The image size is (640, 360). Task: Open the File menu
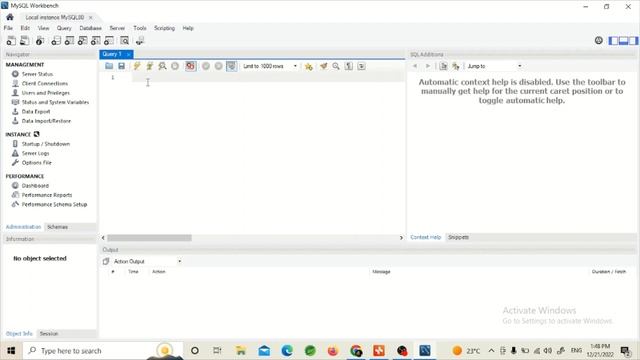[x=8, y=28]
